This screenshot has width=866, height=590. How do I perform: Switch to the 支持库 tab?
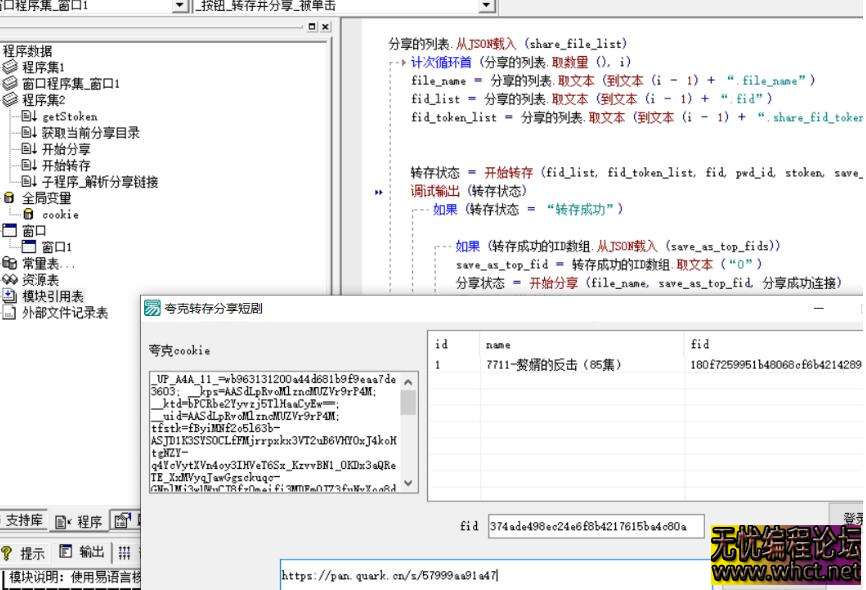point(23,521)
